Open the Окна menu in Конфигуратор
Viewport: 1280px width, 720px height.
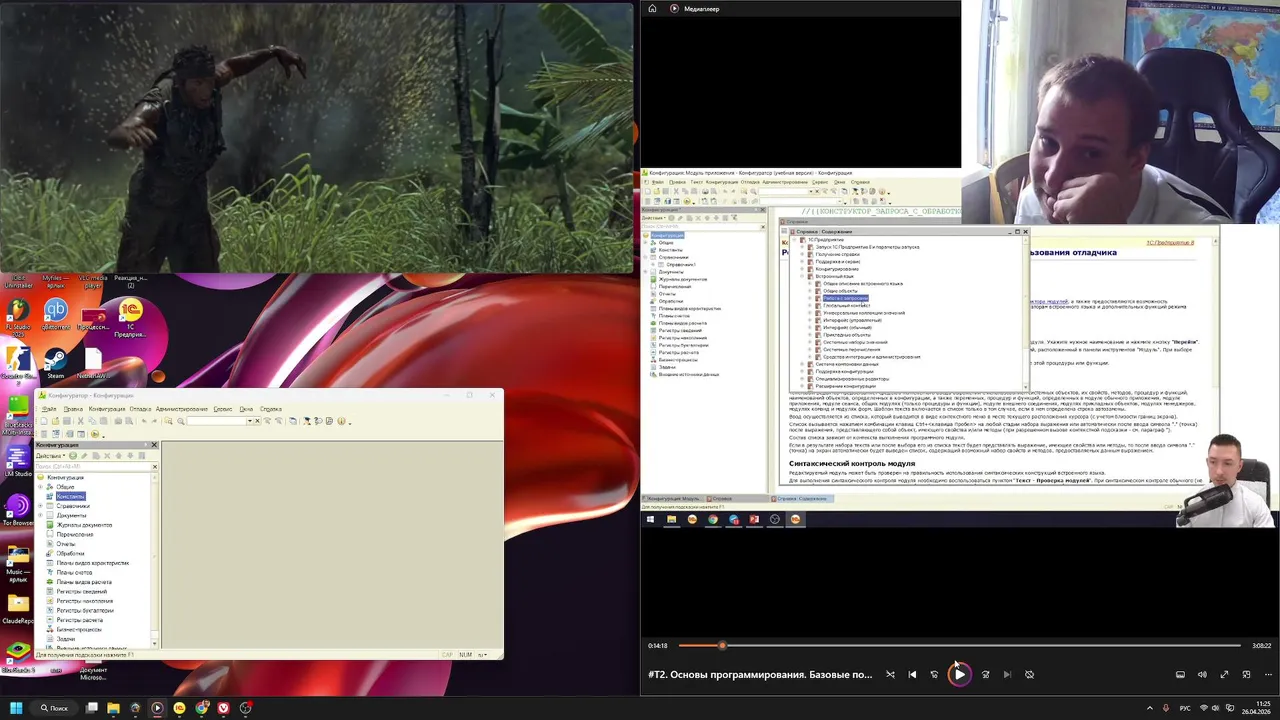coord(246,409)
